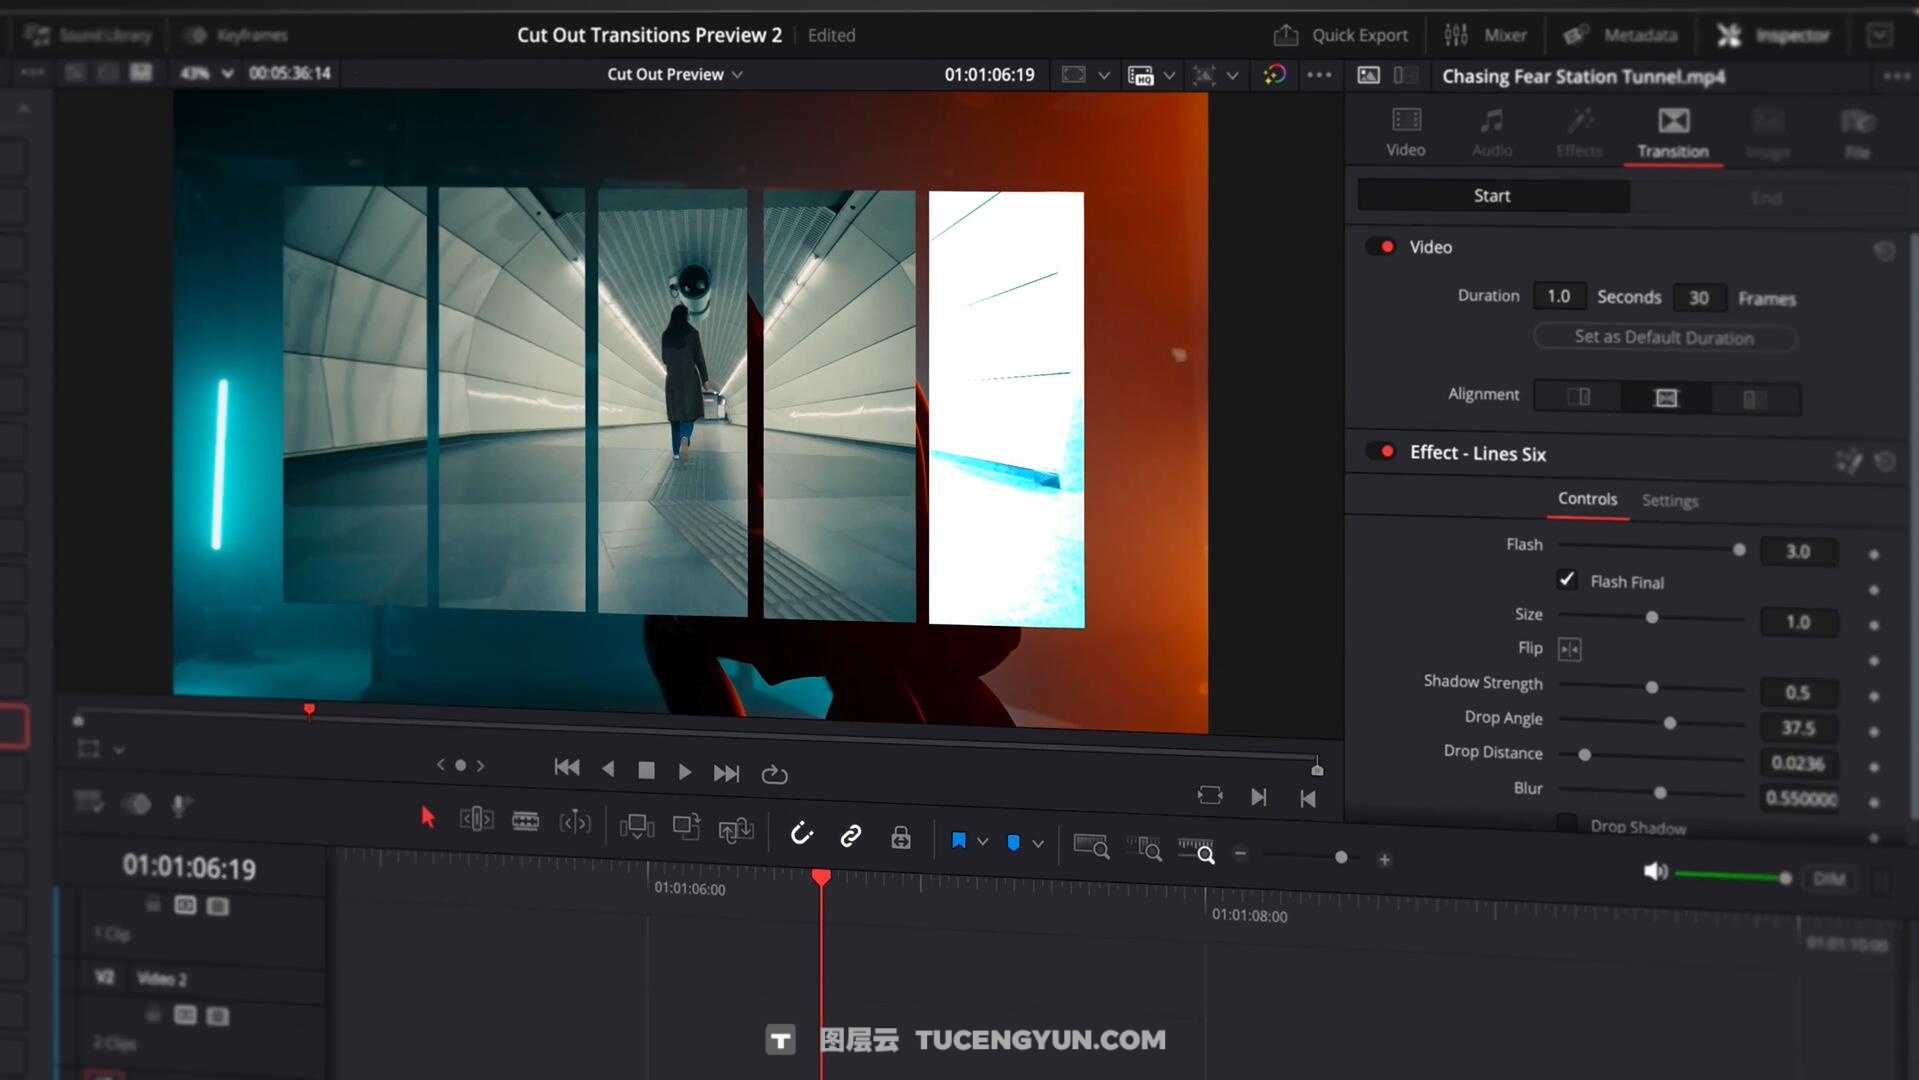Open the Settings tab of the effect
Screen dimensions: 1919x1080
1669,501
